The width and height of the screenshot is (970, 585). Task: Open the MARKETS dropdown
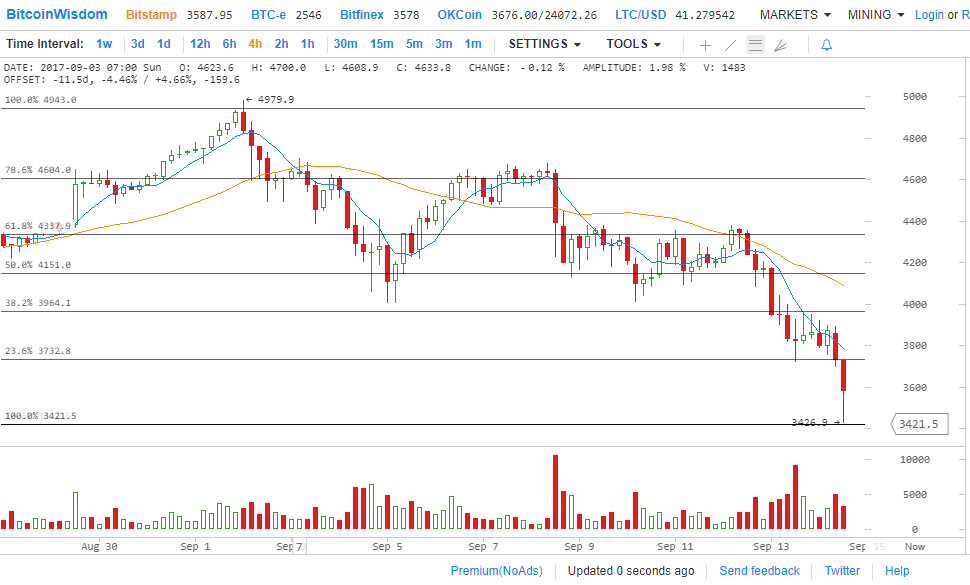click(795, 15)
